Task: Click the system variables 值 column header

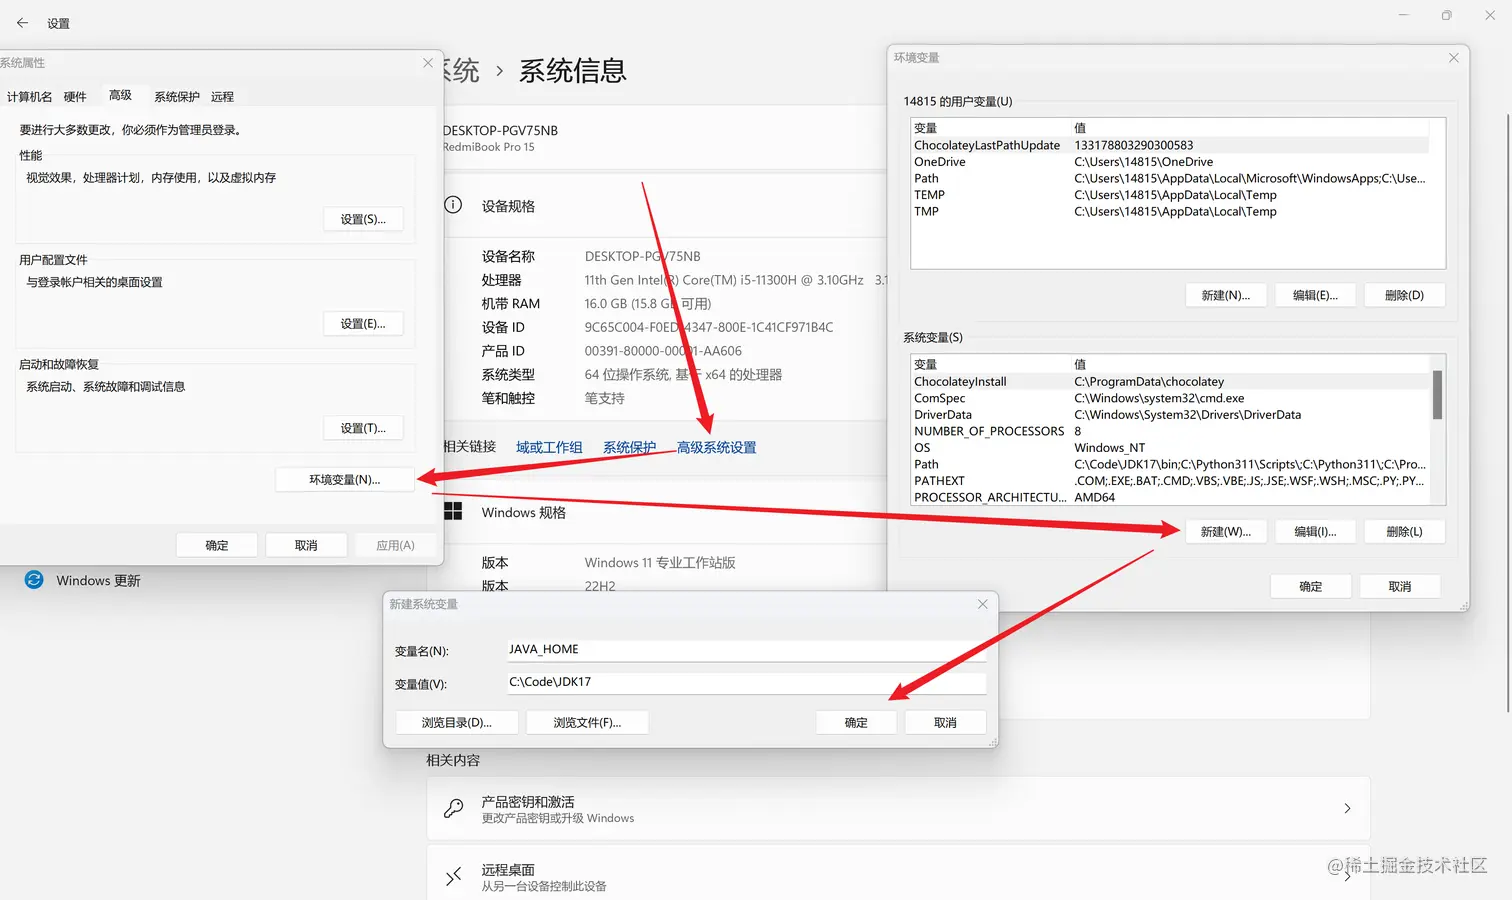Action: click(1251, 364)
